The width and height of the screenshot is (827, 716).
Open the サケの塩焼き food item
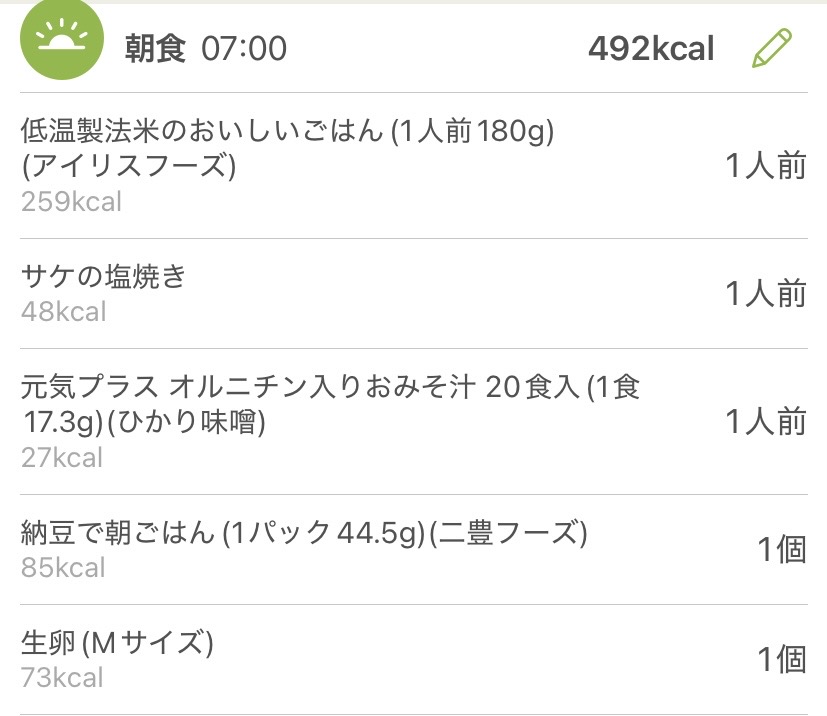pos(104,277)
